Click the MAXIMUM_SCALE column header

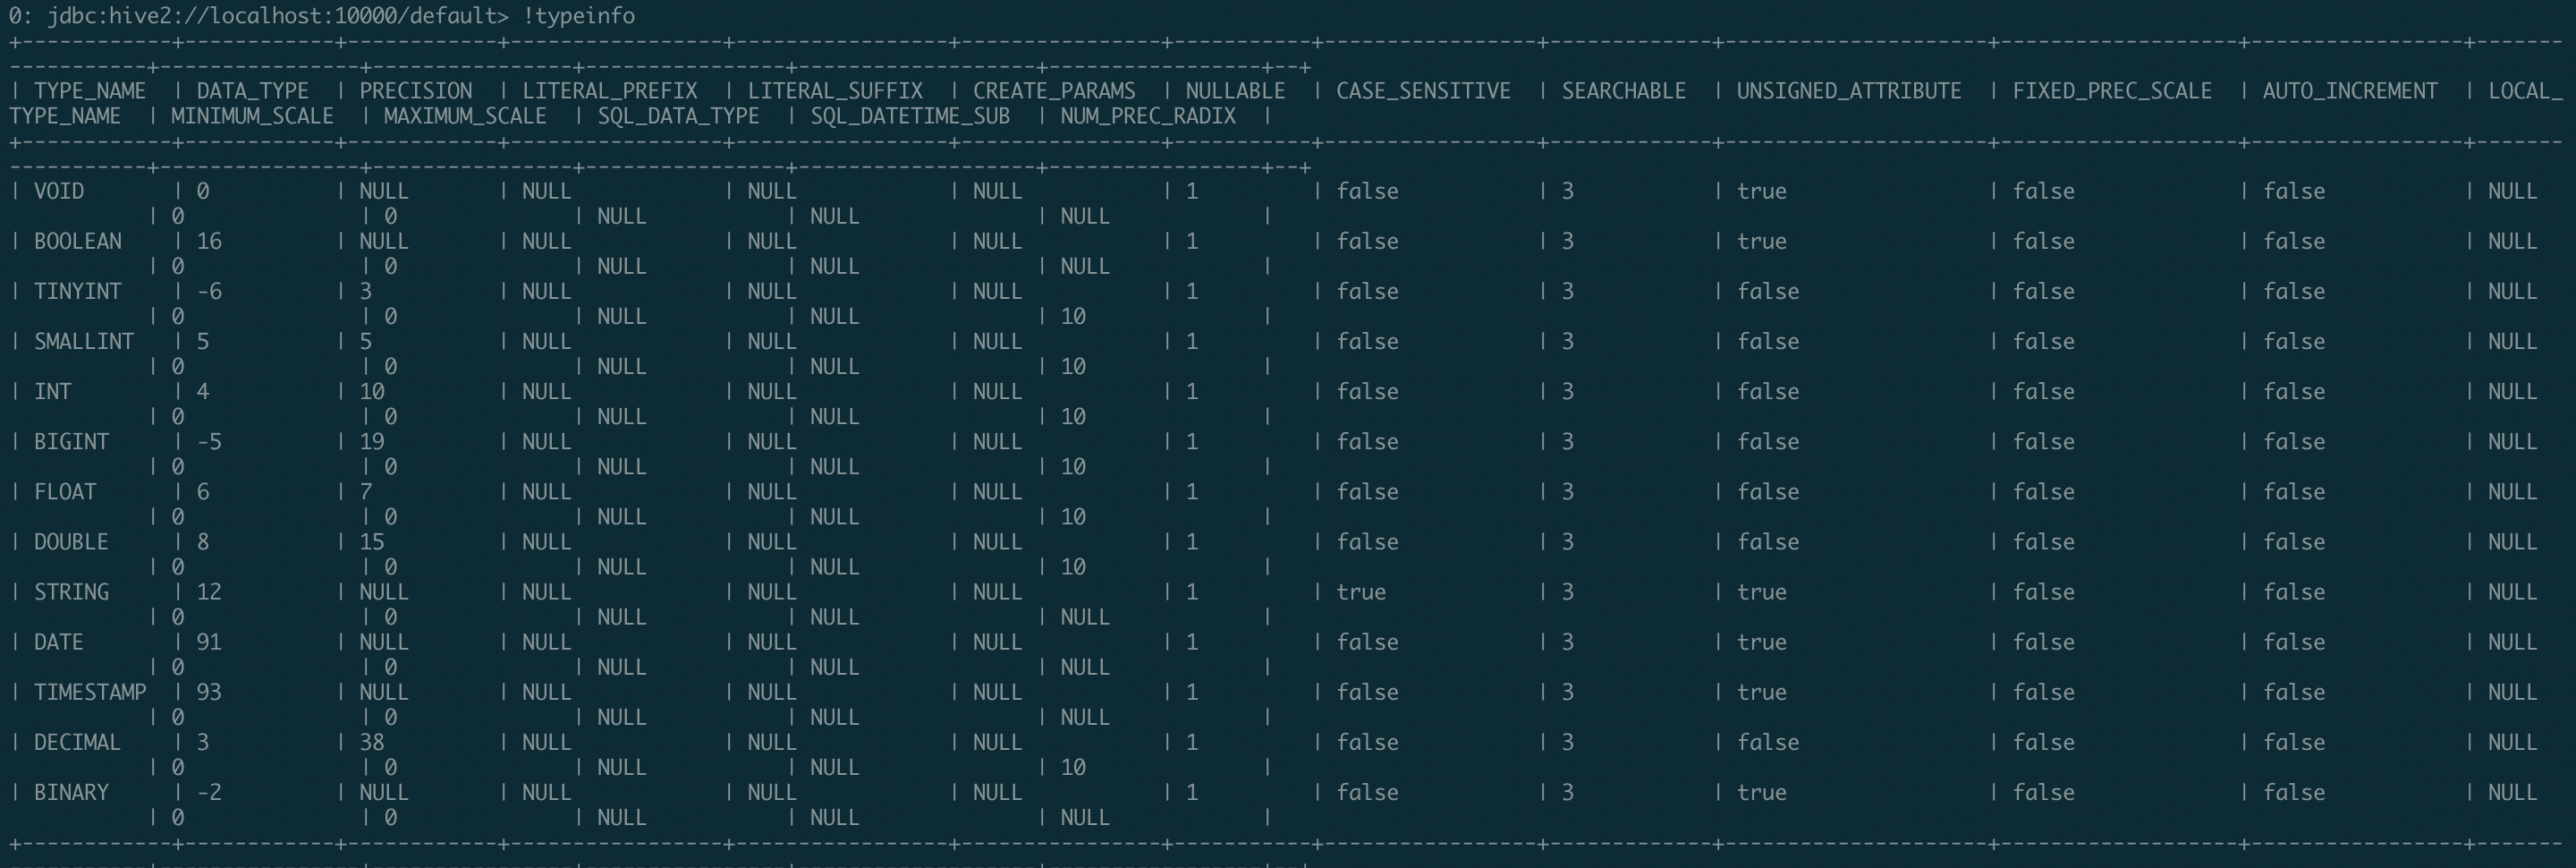[x=465, y=116]
